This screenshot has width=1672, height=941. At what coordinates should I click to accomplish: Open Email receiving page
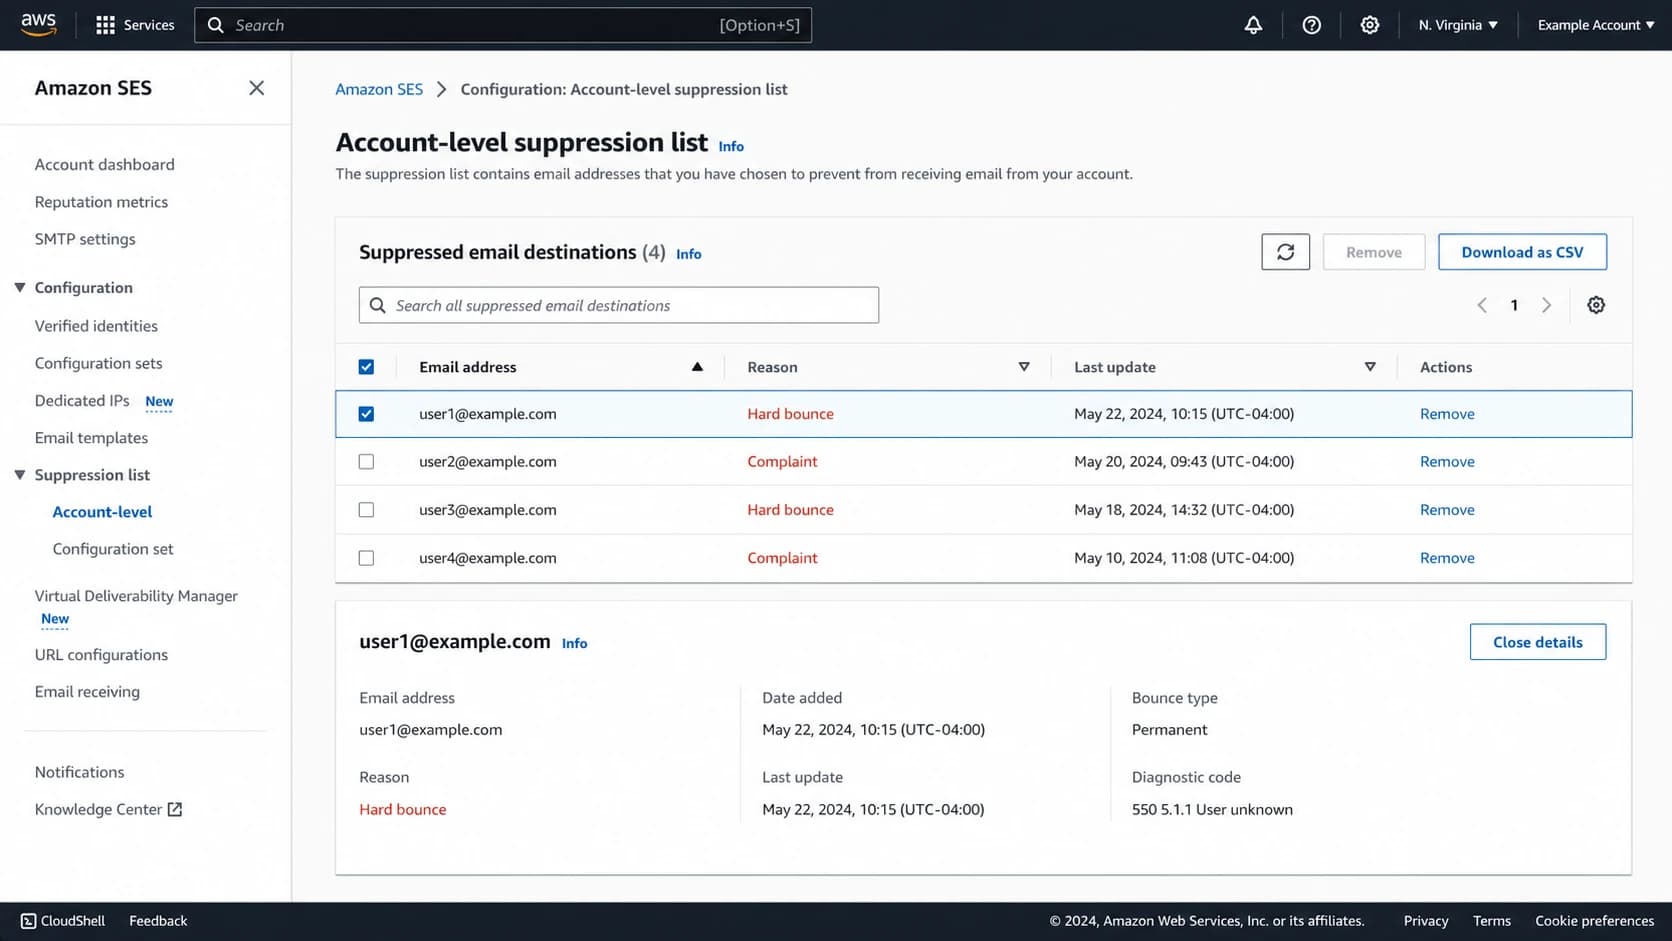pos(87,692)
